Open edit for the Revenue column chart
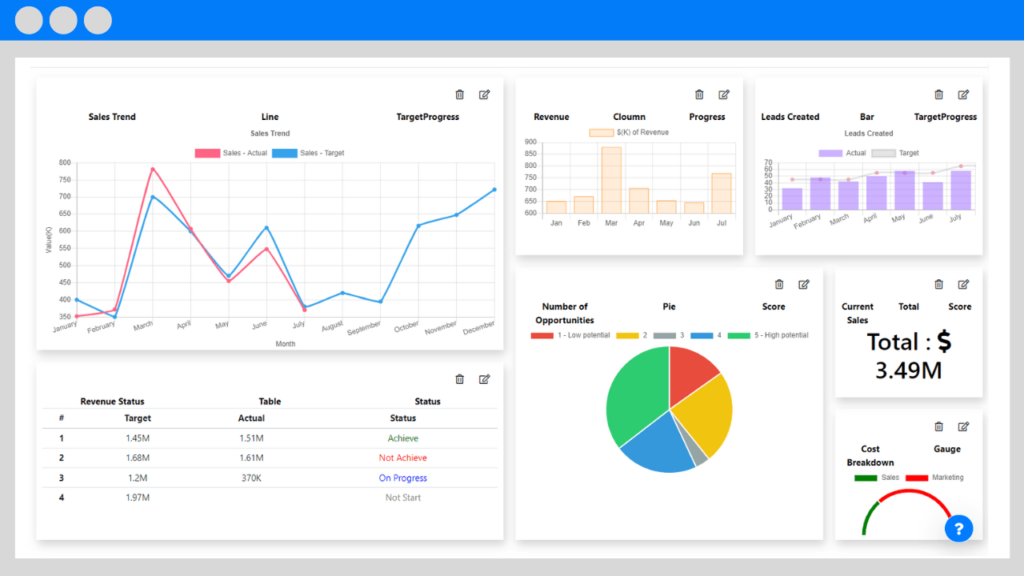Screen dimensions: 1024x576 tap(724, 95)
